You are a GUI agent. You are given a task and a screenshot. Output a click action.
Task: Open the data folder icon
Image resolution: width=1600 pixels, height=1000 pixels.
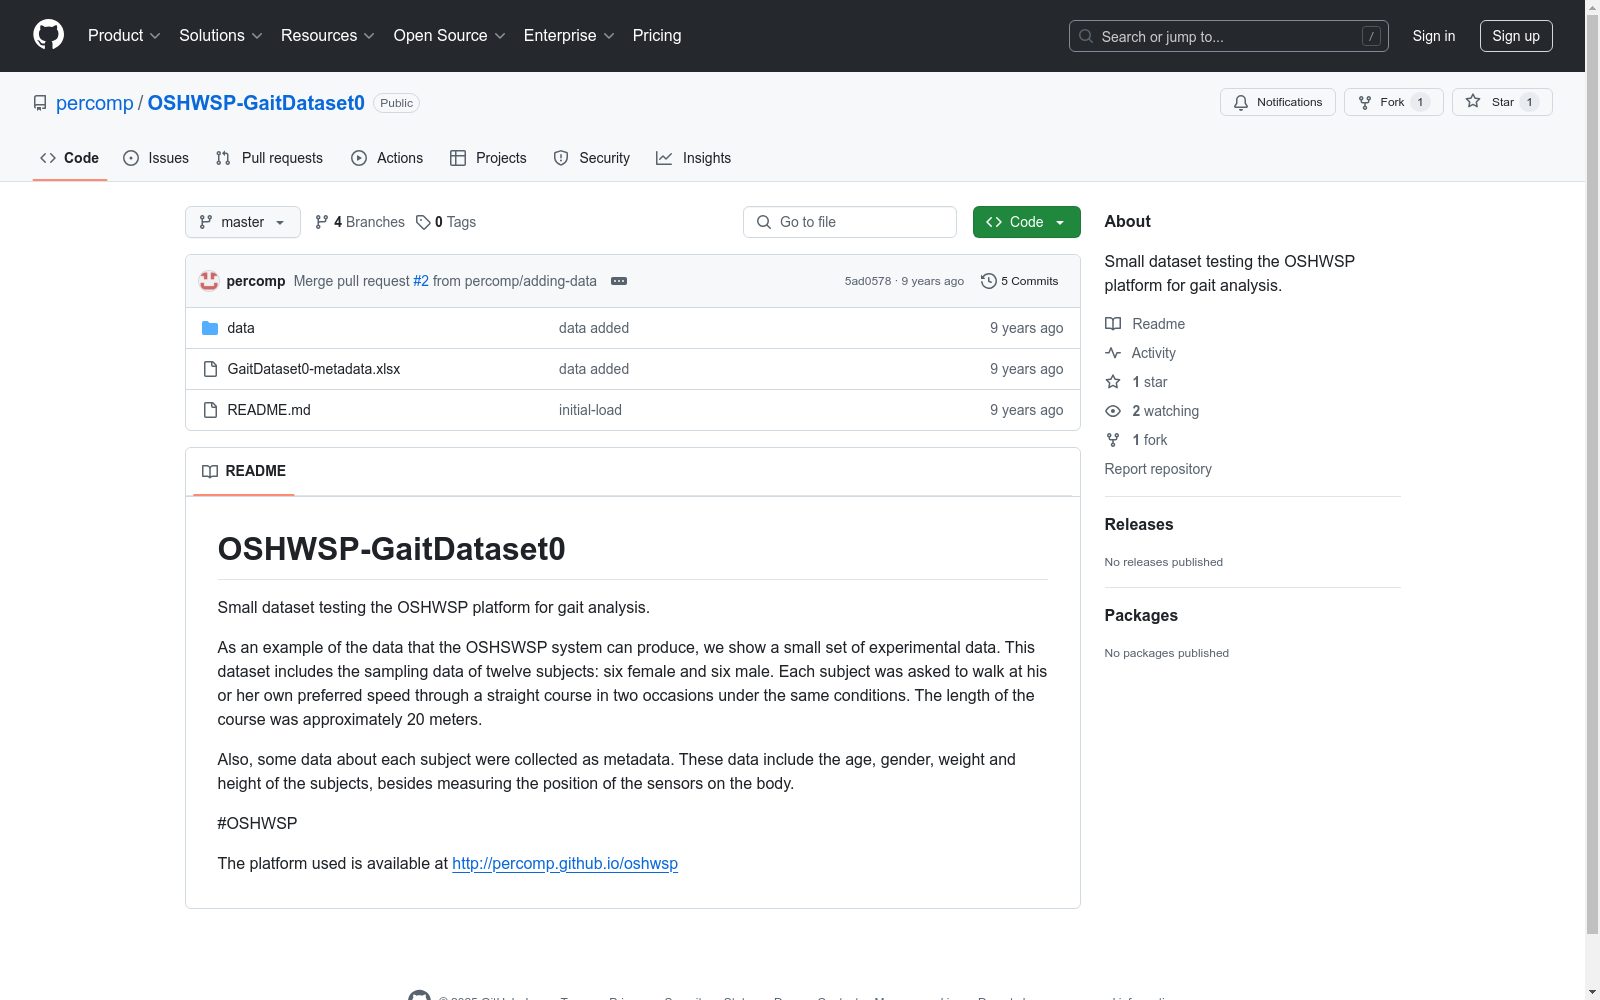[210, 328]
